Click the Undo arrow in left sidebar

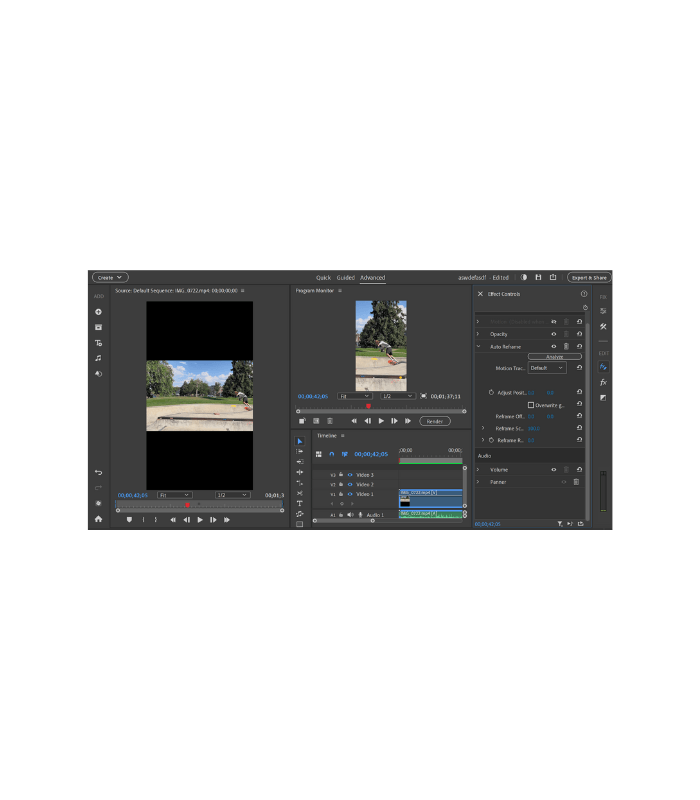[98, 472]
